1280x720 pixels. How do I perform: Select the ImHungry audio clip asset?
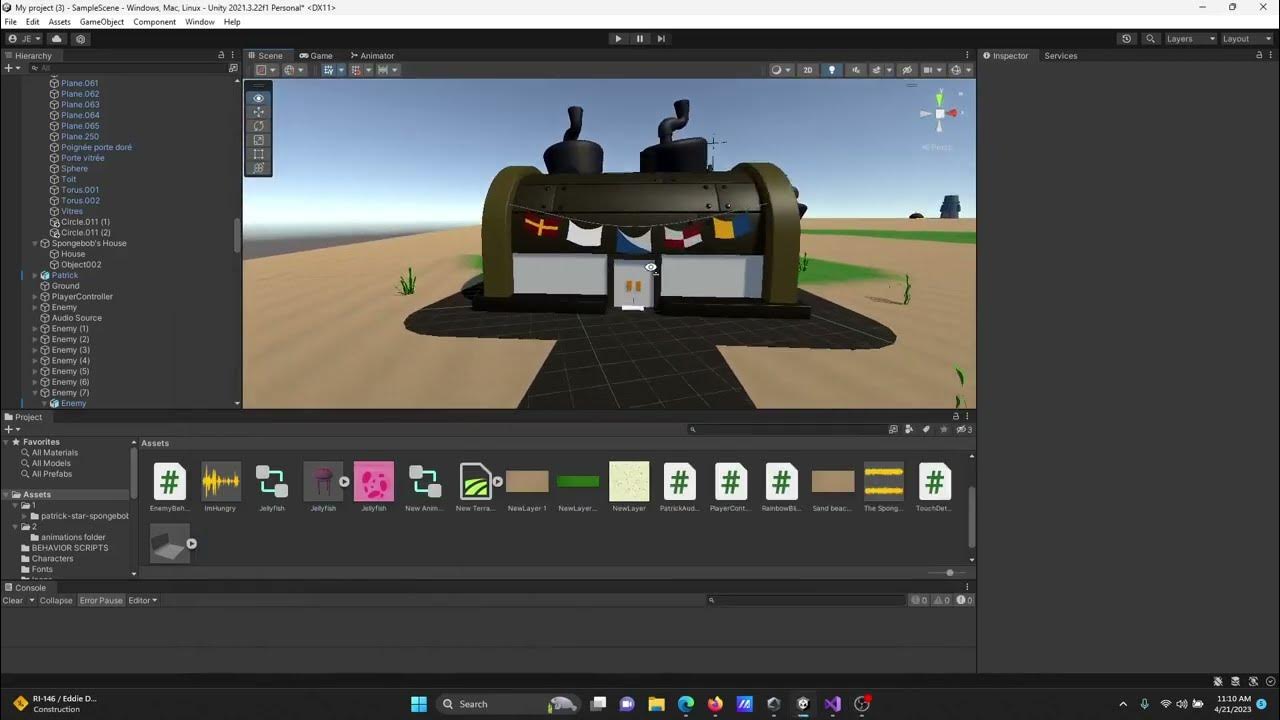coord(221,487)
